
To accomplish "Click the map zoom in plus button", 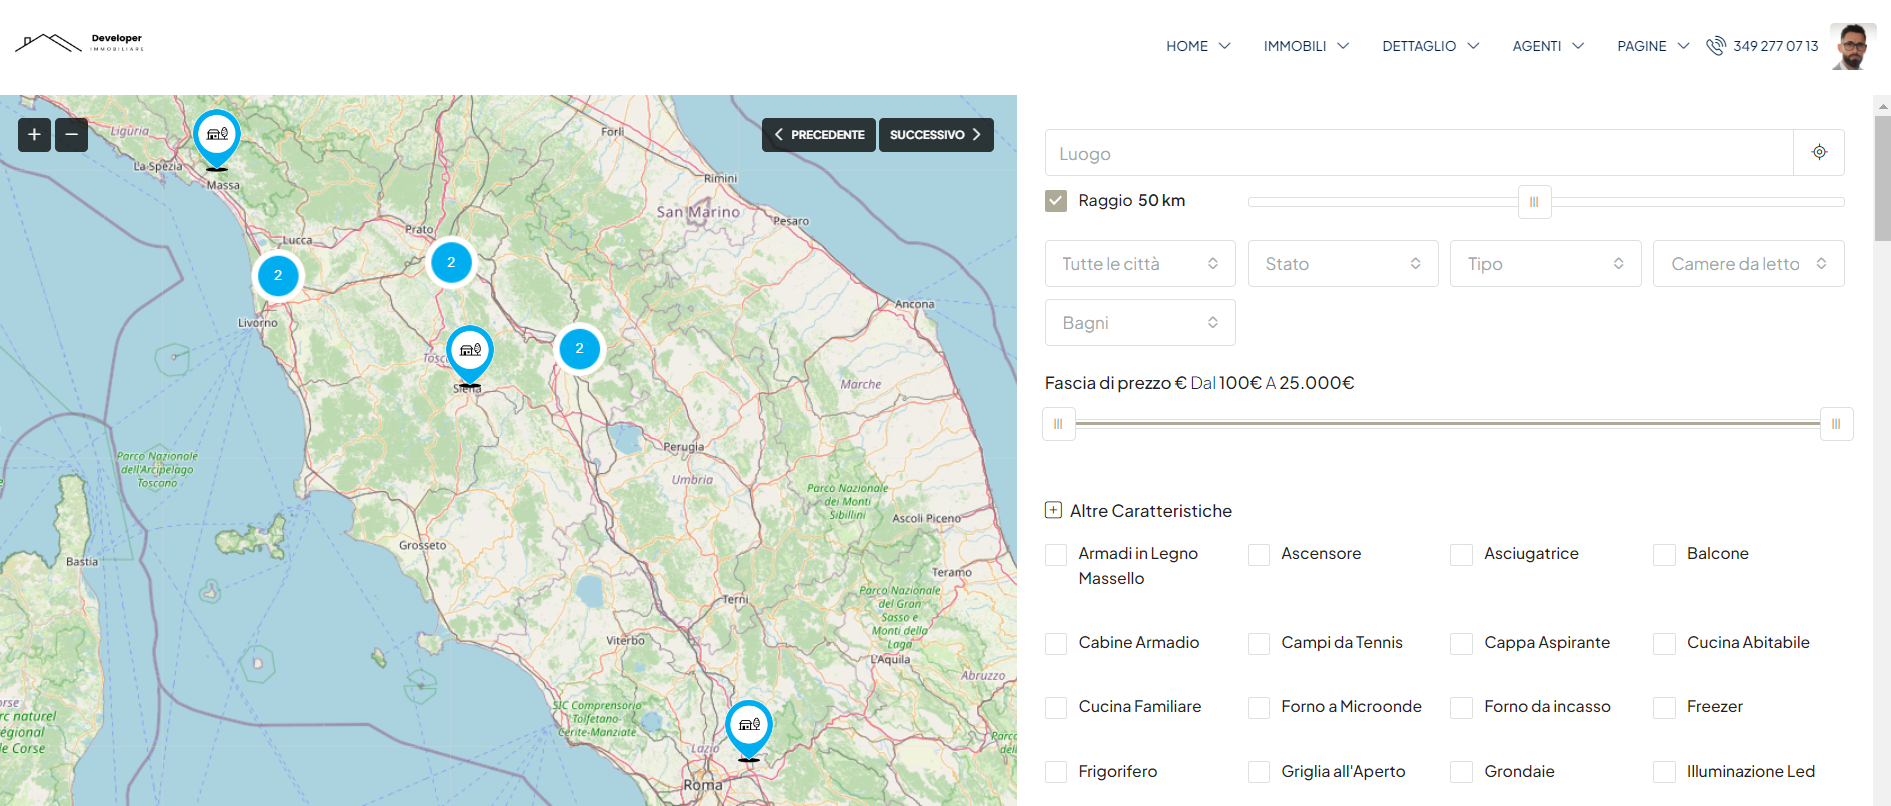I will click(34, 134).
